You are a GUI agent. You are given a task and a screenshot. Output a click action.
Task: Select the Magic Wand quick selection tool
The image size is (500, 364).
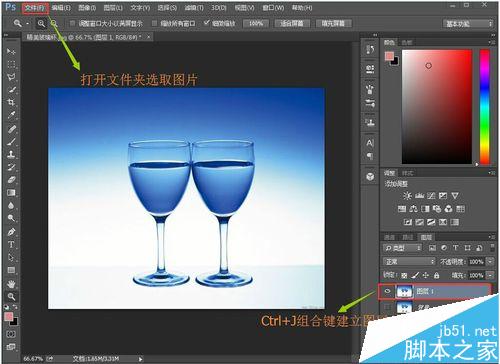pyautogui.click(x=11, y=90)
